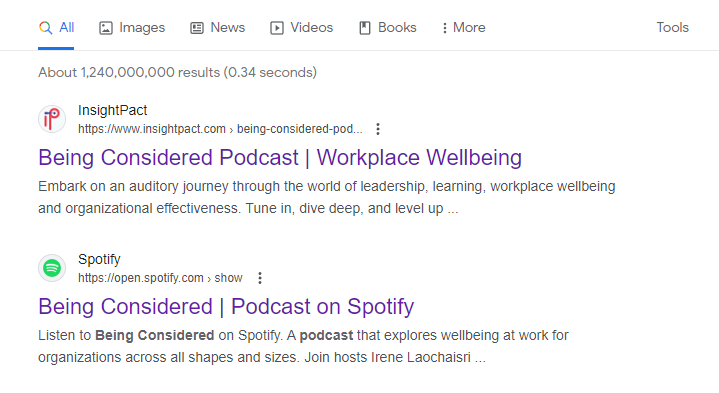719x393 pixels.
Task: Open Being Considered Podcast on Spotify link
Action: tap(226, 307)
